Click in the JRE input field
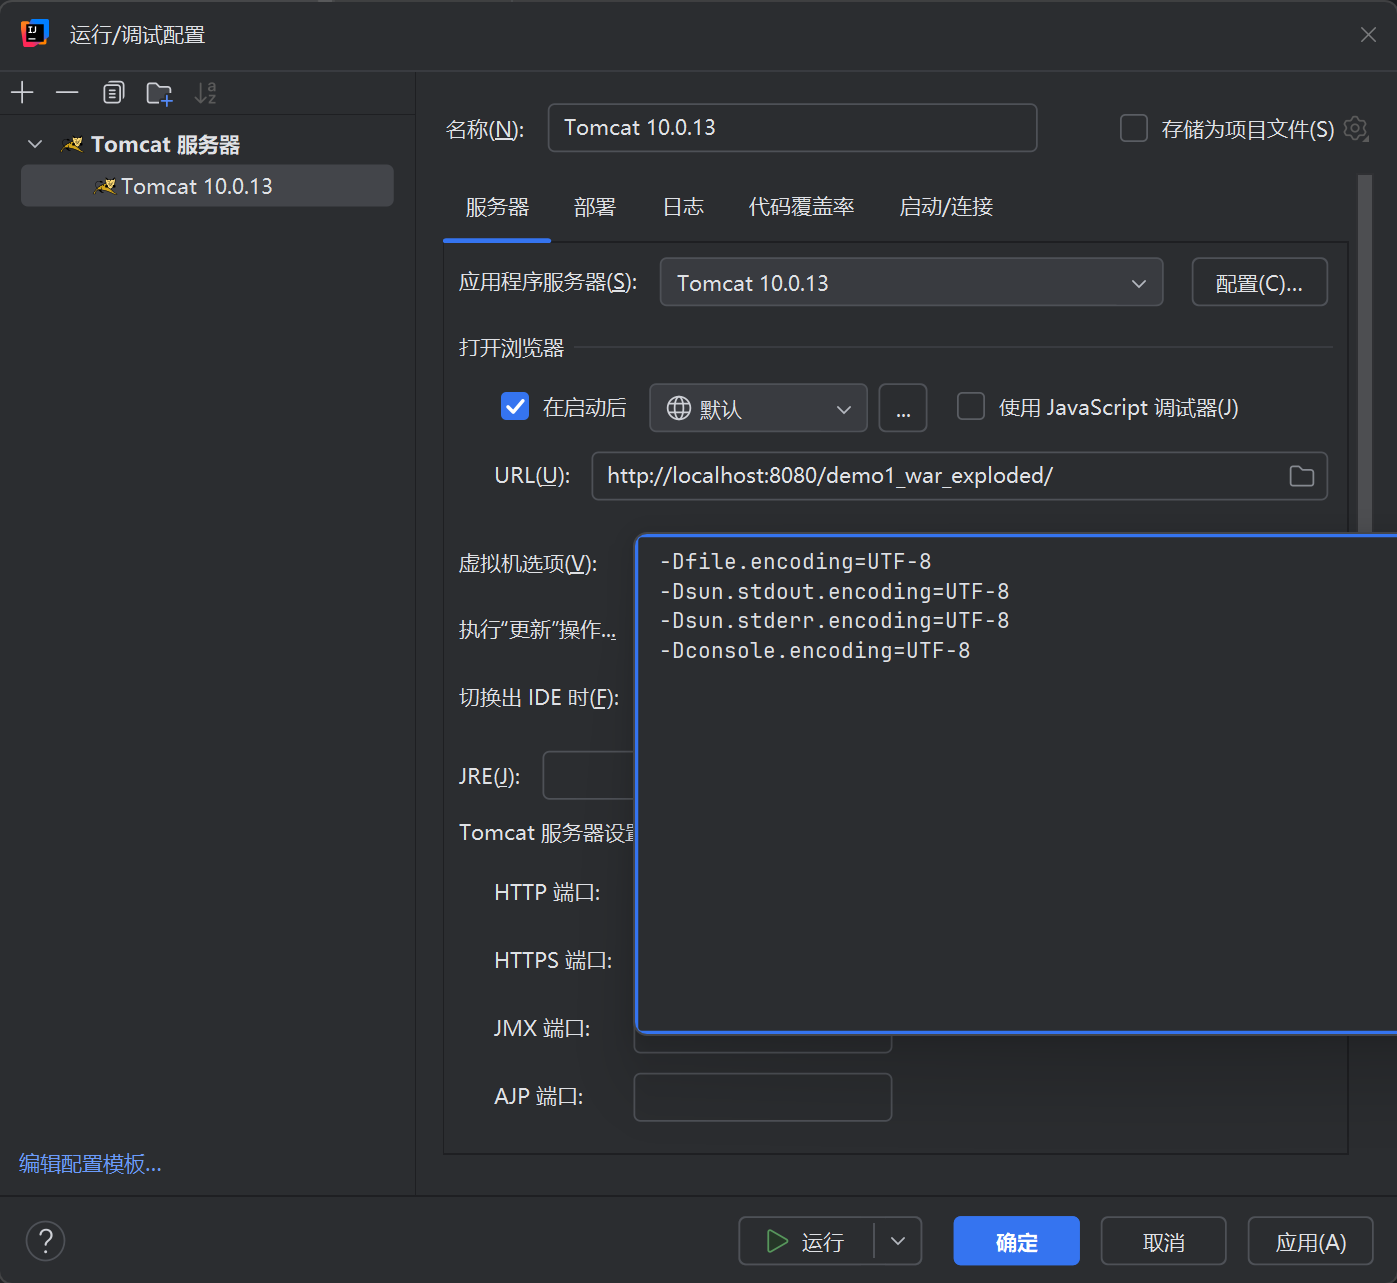 point(589,775)
